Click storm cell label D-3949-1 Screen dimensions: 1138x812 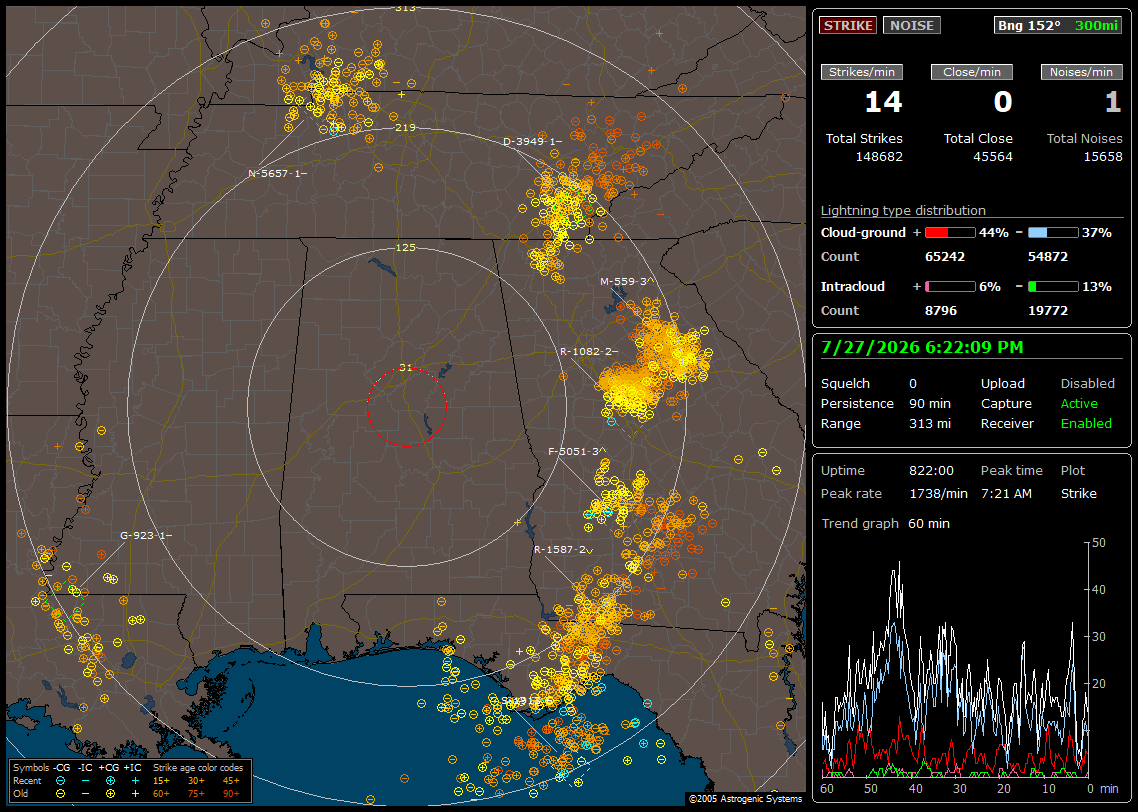point(531,142)
